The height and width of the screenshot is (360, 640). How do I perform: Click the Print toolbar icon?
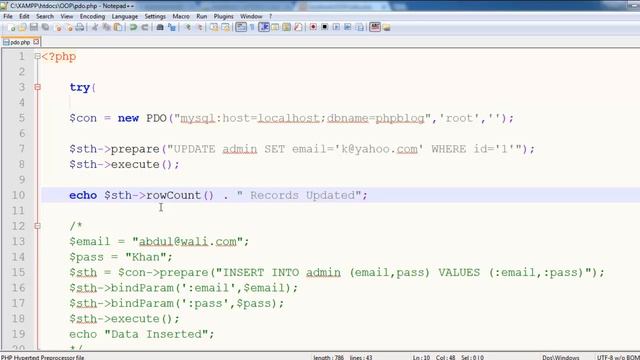click(80, 27)
